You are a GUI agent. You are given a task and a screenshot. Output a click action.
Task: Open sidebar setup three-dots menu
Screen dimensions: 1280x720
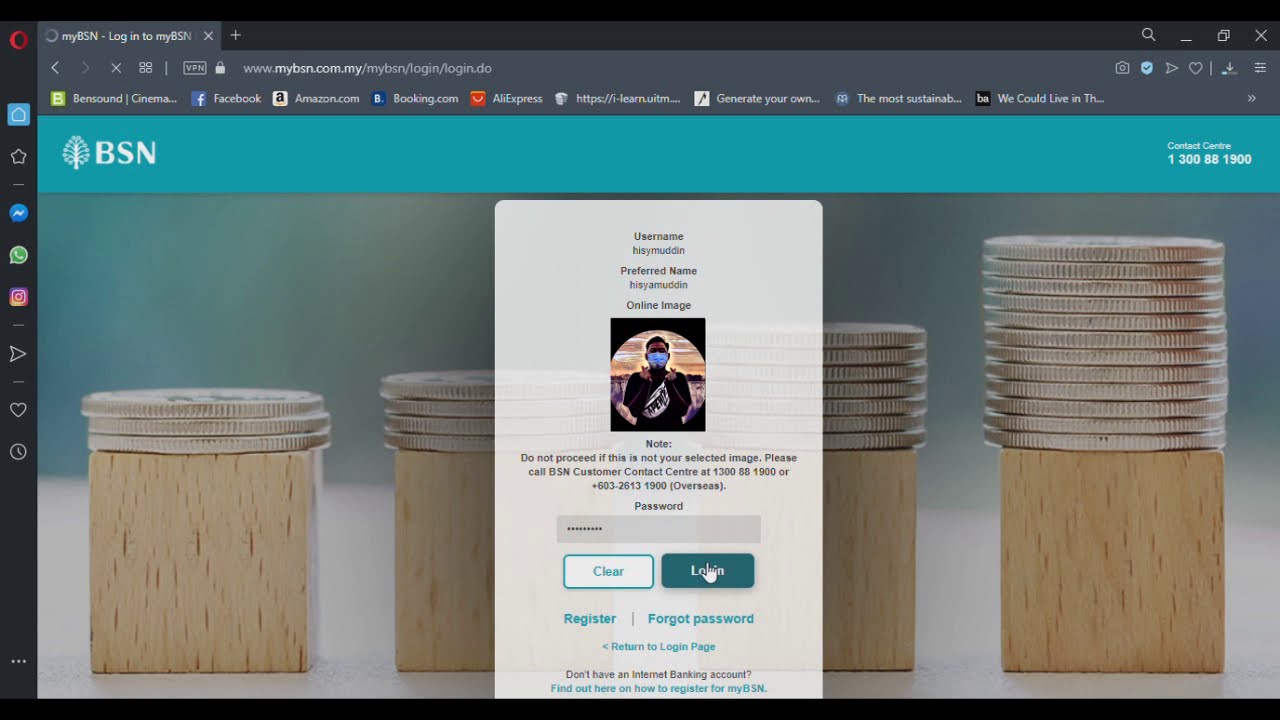coord(18,661)
